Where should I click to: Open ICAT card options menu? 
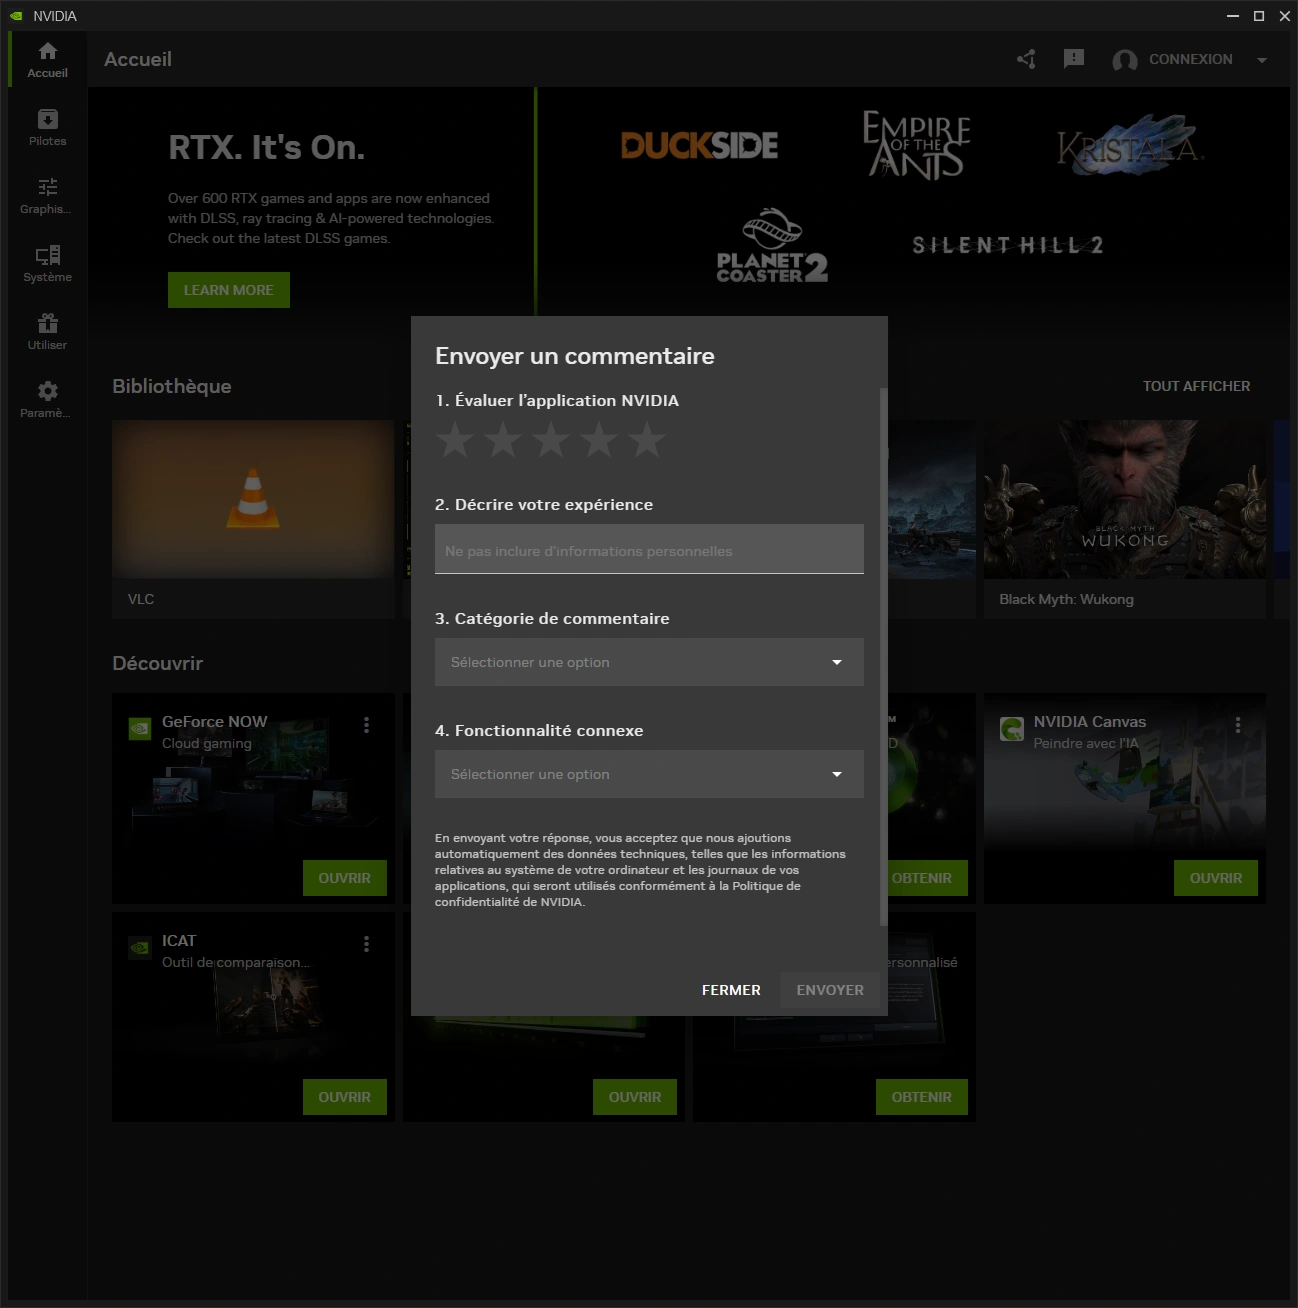point(366,944)
